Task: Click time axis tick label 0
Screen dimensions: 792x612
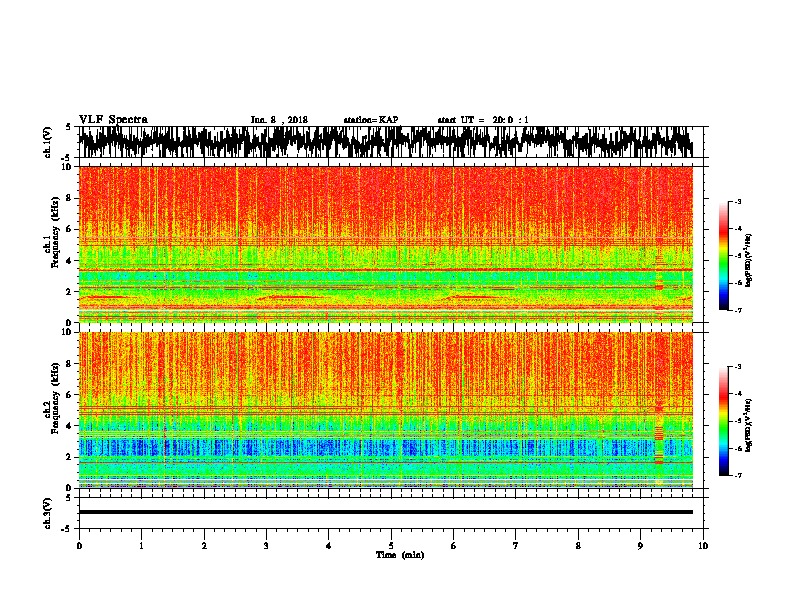Action: pos(79,546)
